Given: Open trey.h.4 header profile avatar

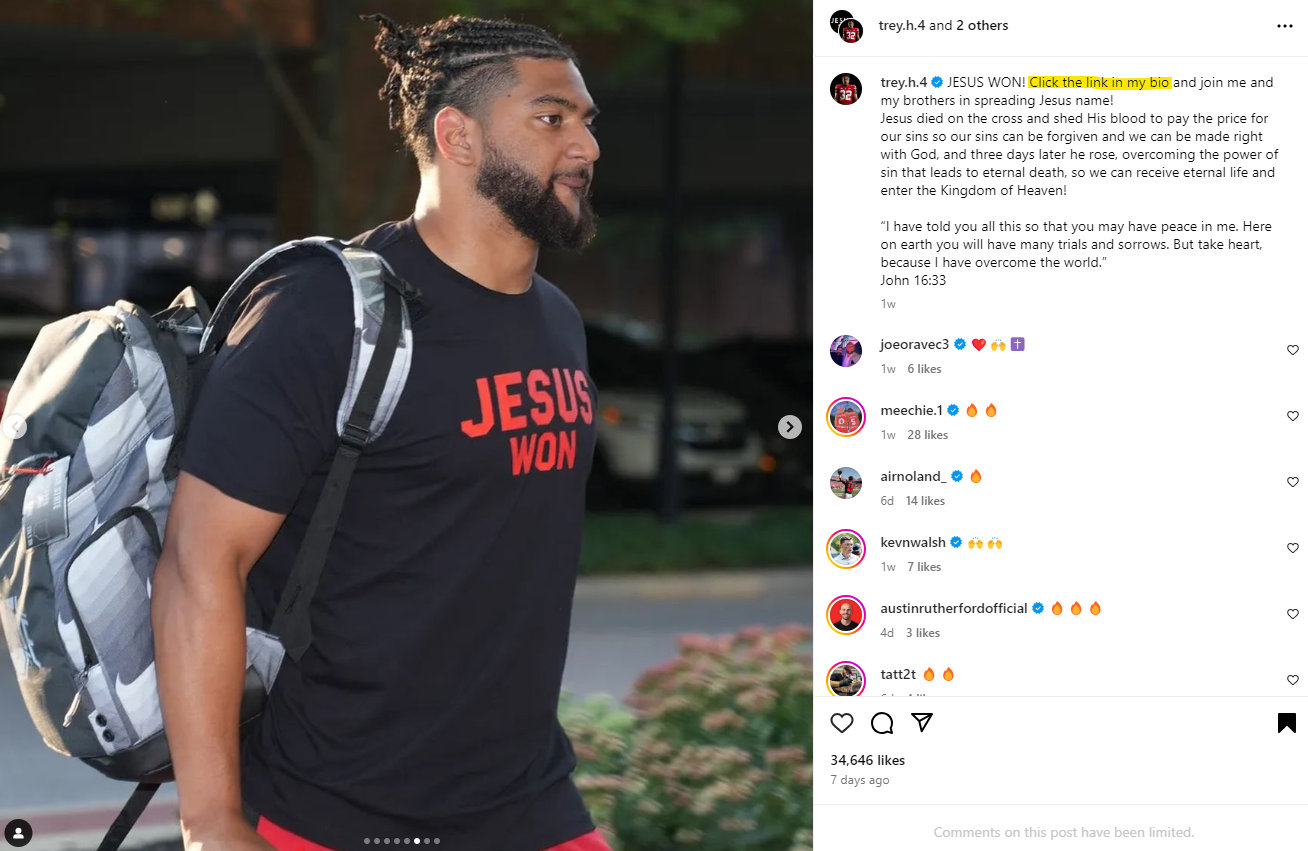Looking at the screenshot, I should click(x=846, y=26).
